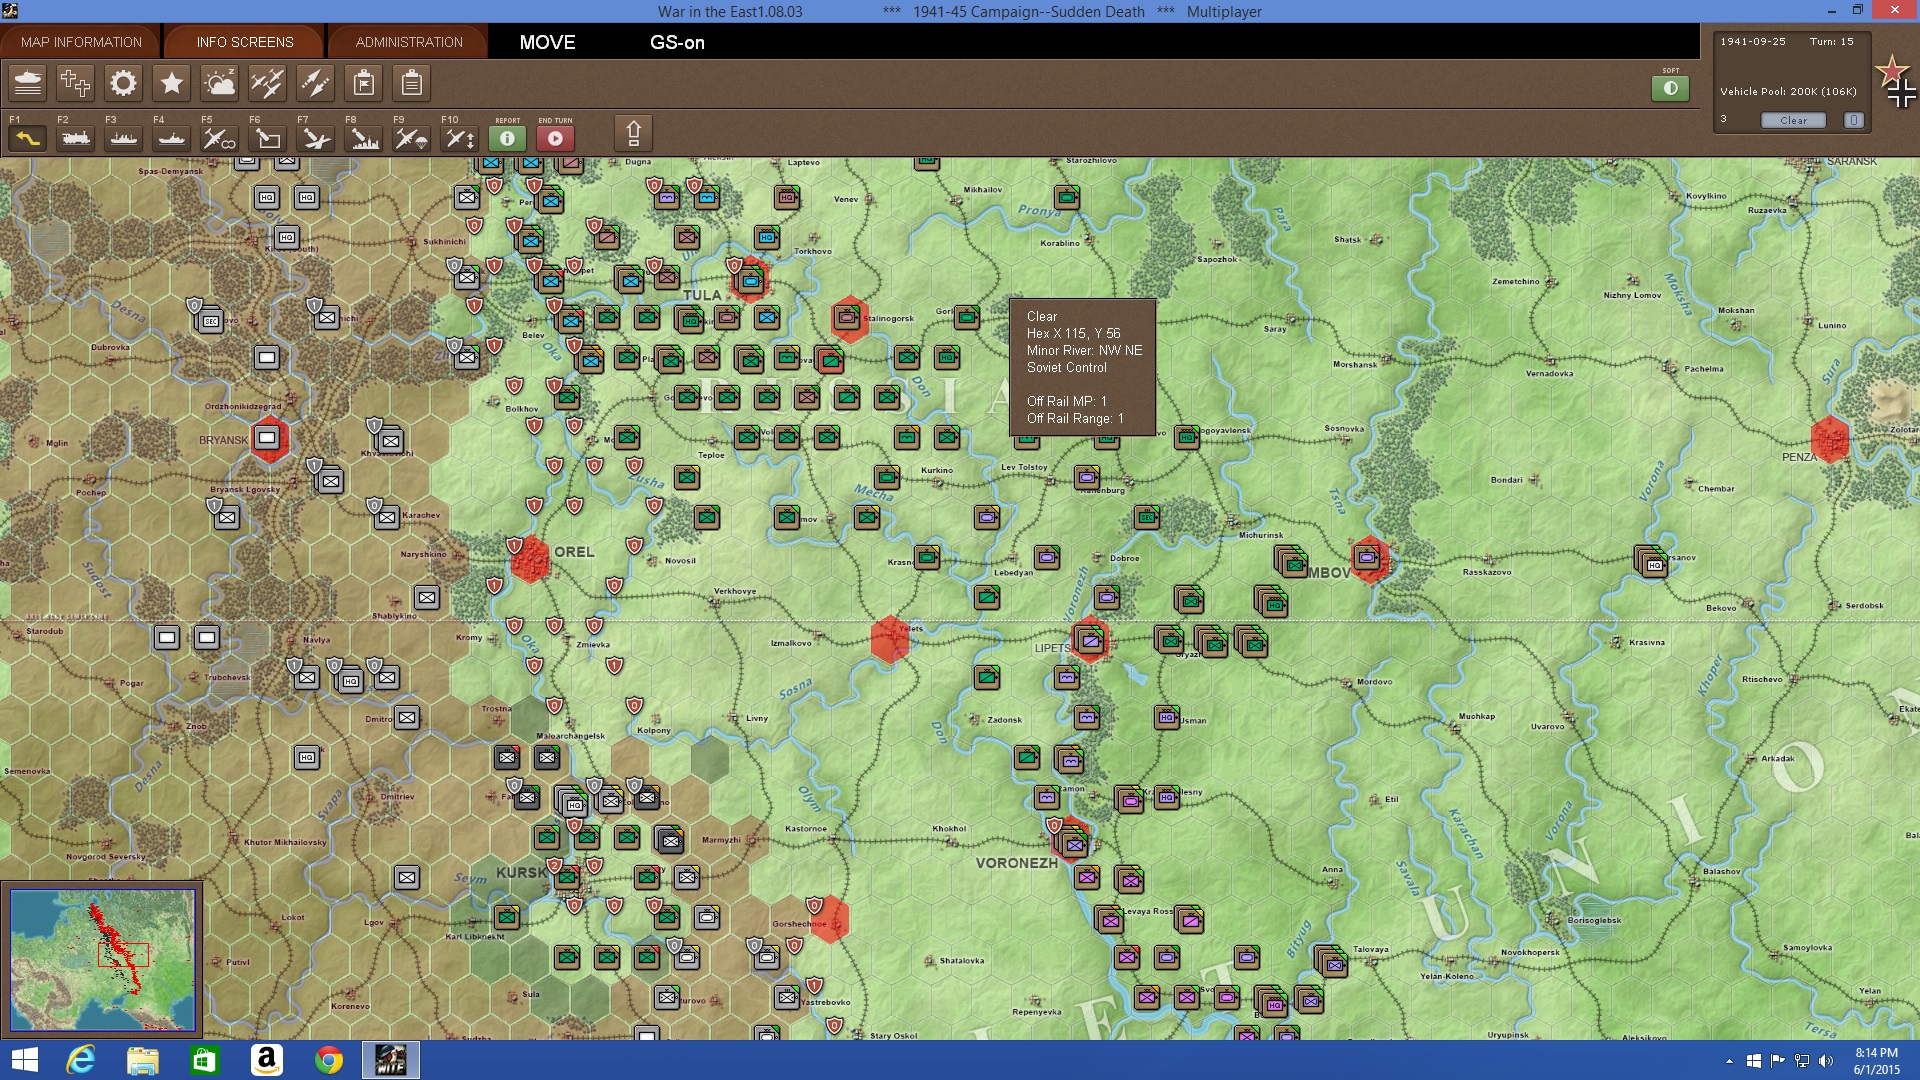Open the green REPORT info button
Image resolution: width=1920 pixels, height=1080 pixels.
pos(507,138)
